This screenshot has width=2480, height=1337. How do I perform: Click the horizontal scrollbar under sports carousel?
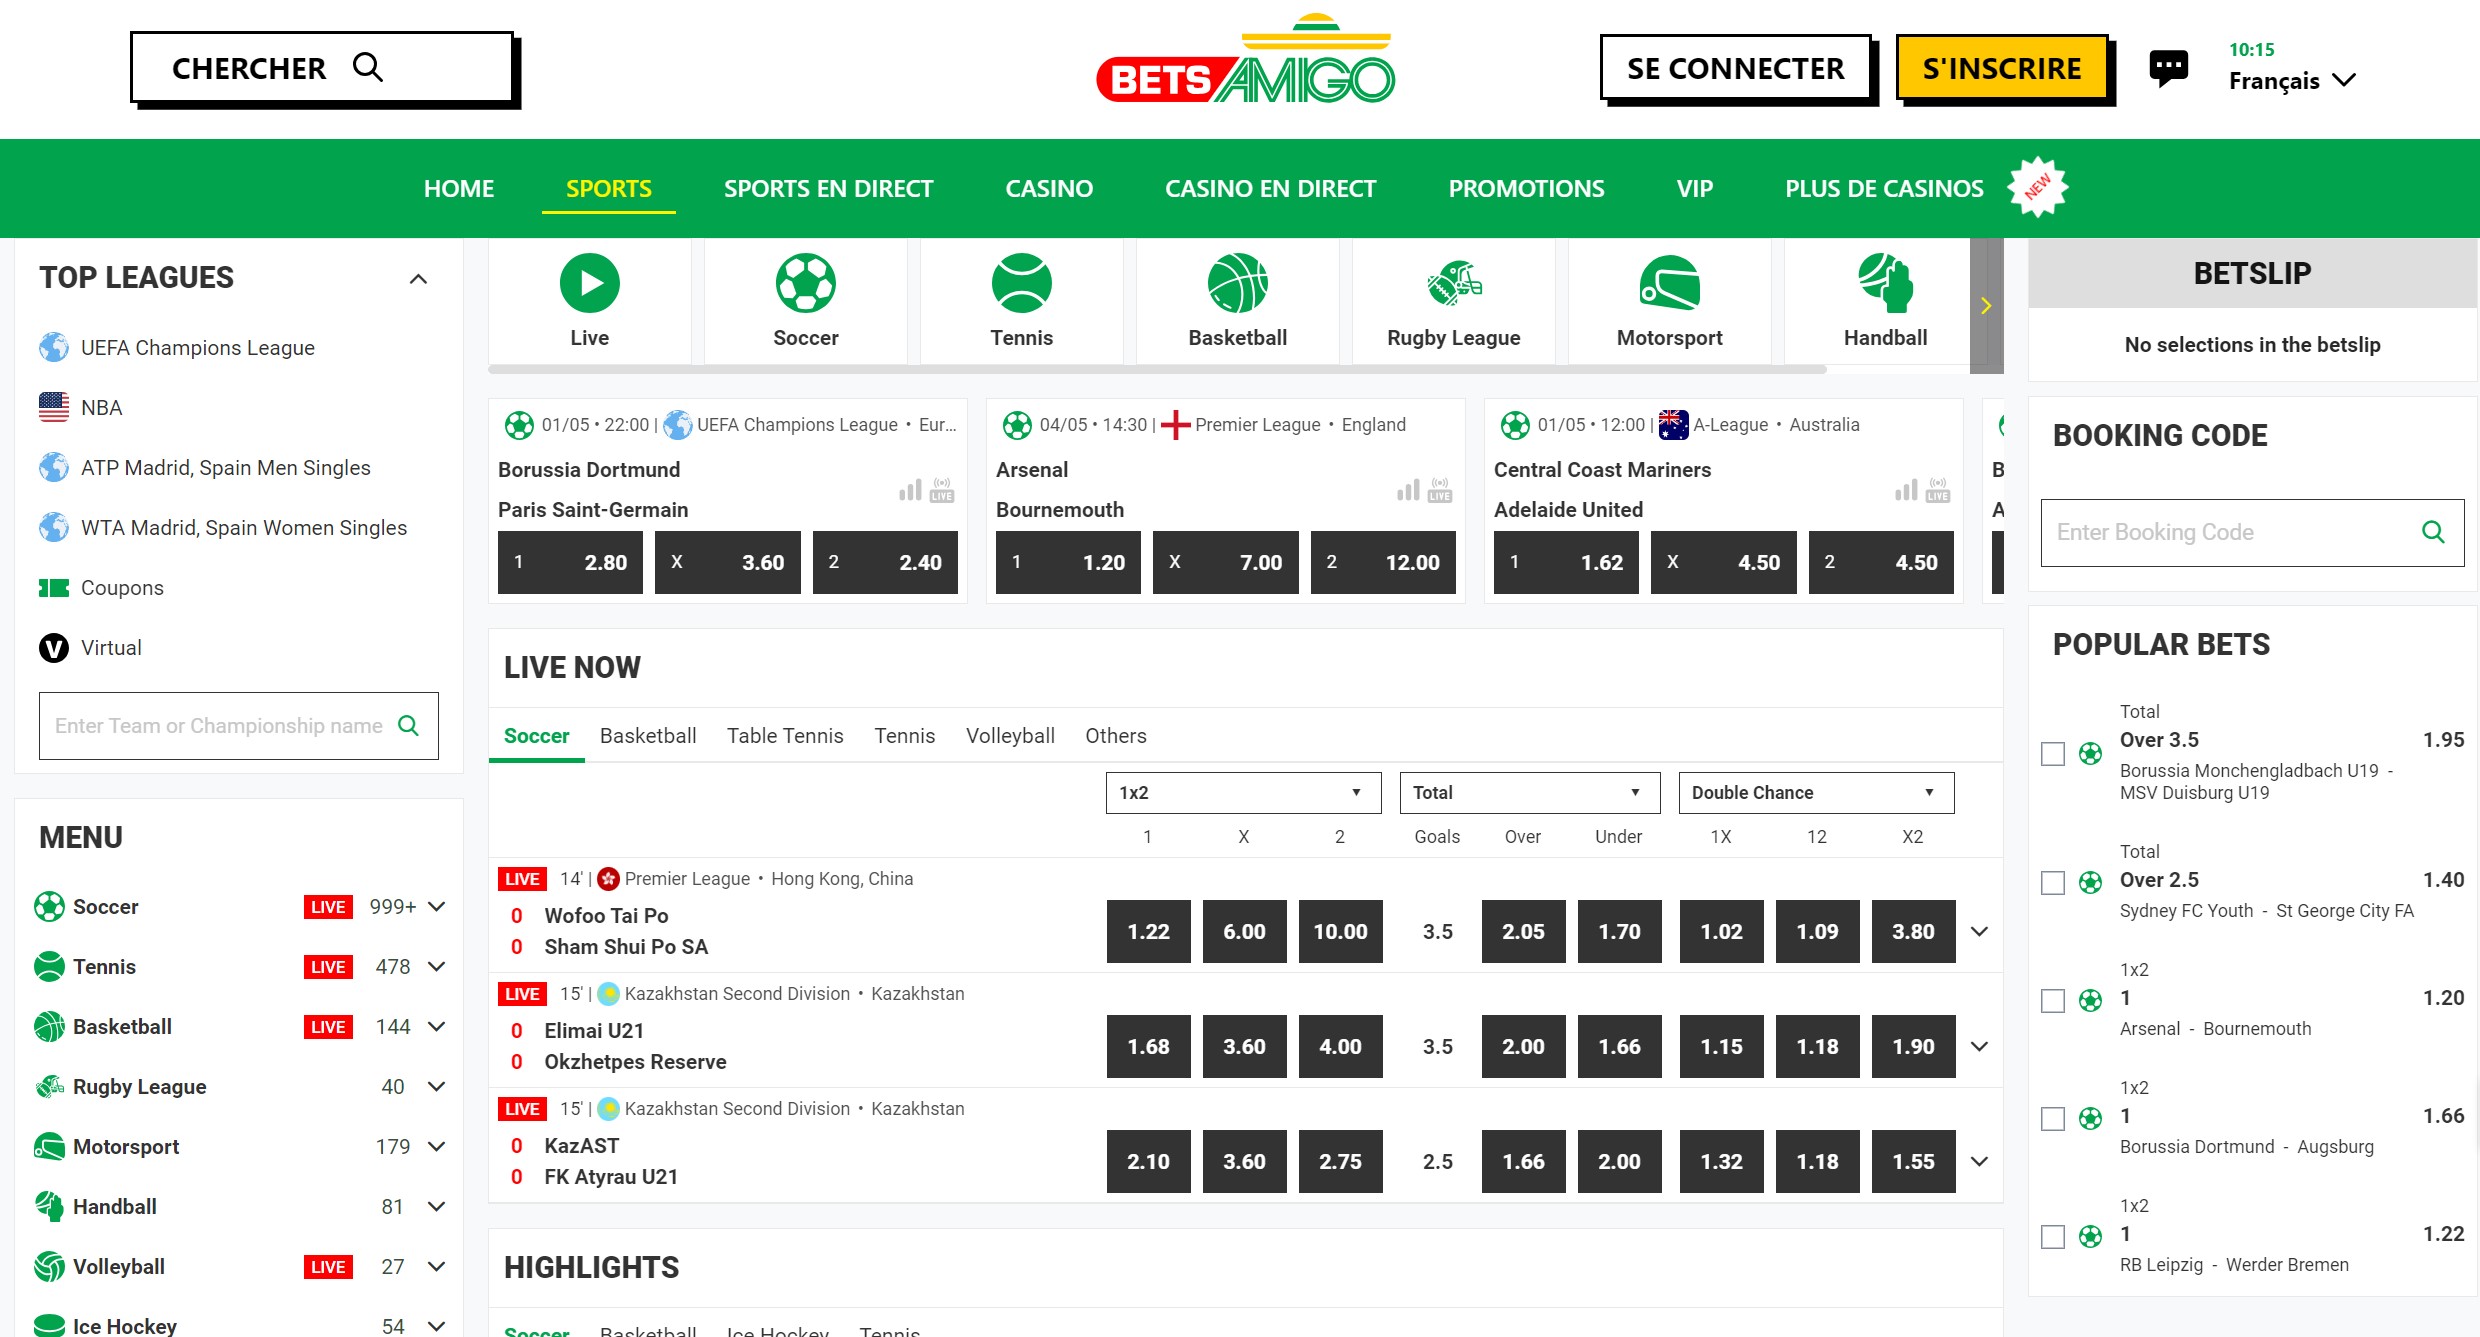(x=1157, y=370)
